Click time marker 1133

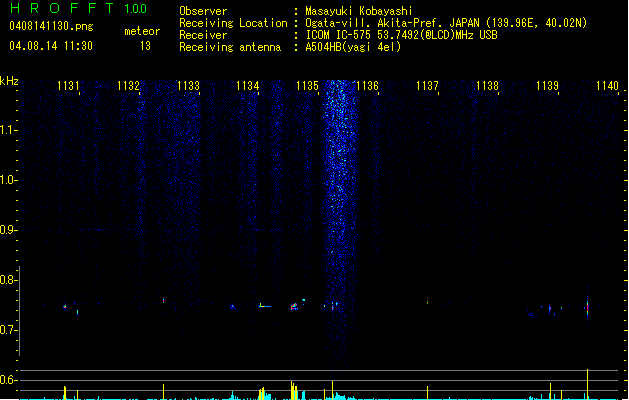[188, 86]
